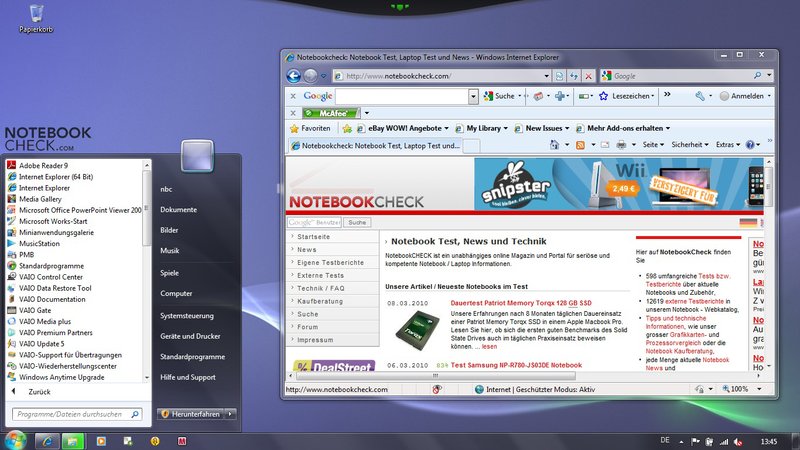The image size is (800, 450).
Task: Open the Papierkorb desktop icon
Action: click(36, 18)
